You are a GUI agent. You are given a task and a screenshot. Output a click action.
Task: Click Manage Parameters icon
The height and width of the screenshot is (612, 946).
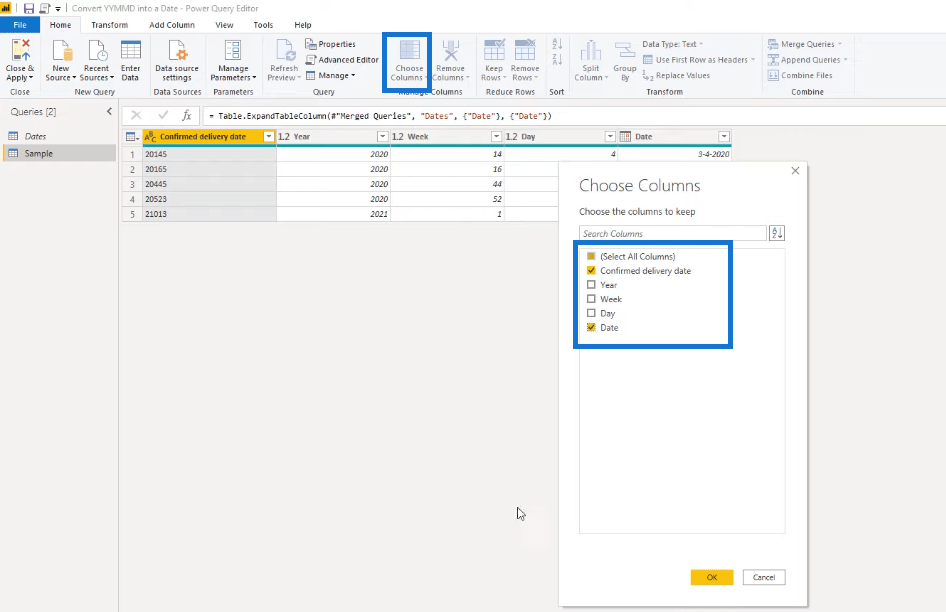233,51
